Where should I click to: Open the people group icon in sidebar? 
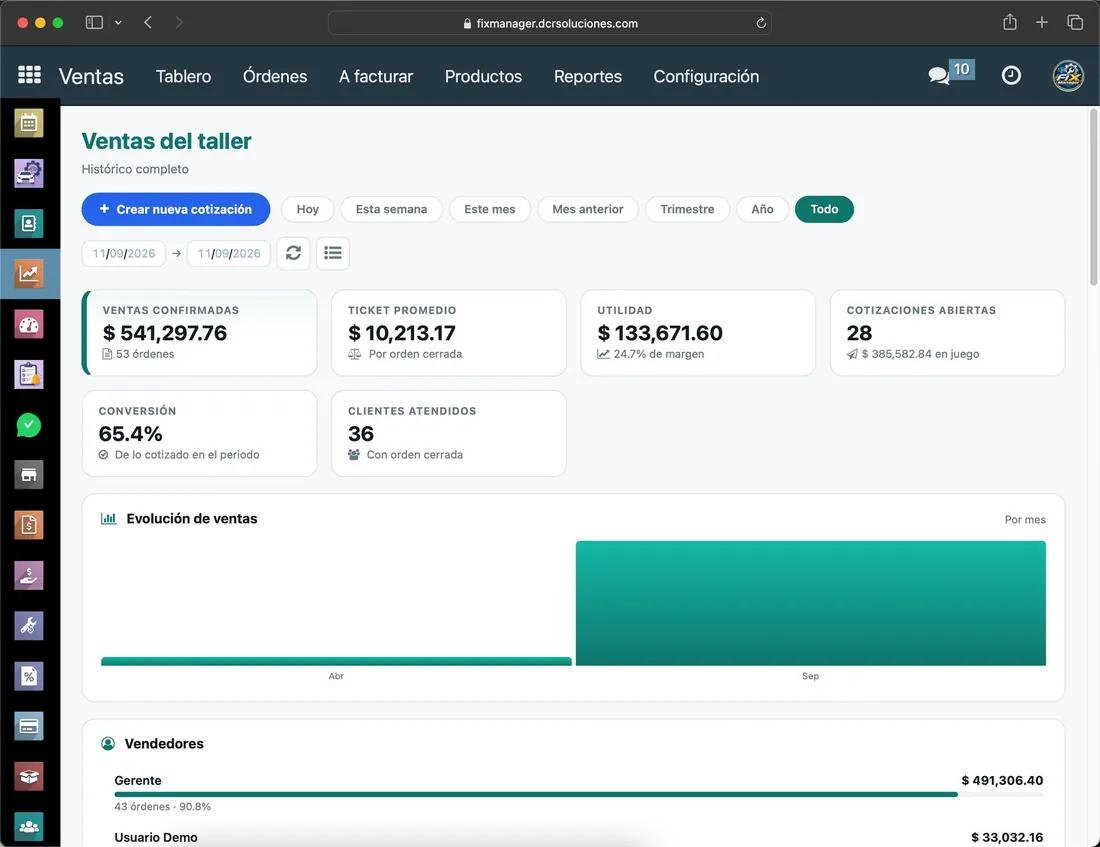29,827
